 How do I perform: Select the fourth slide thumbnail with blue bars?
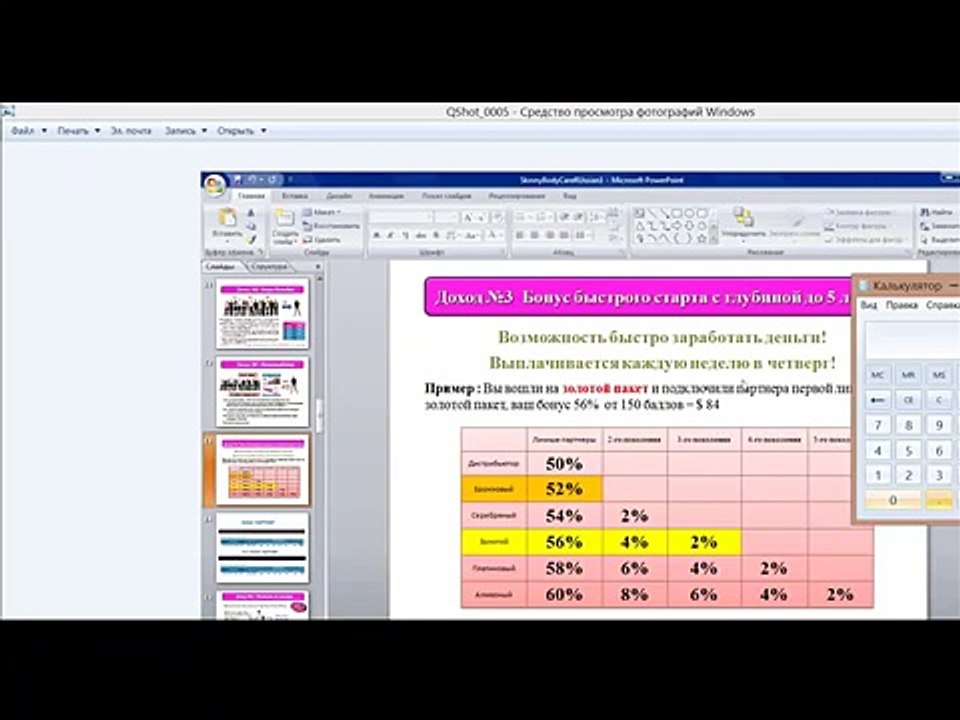point(263,547)
